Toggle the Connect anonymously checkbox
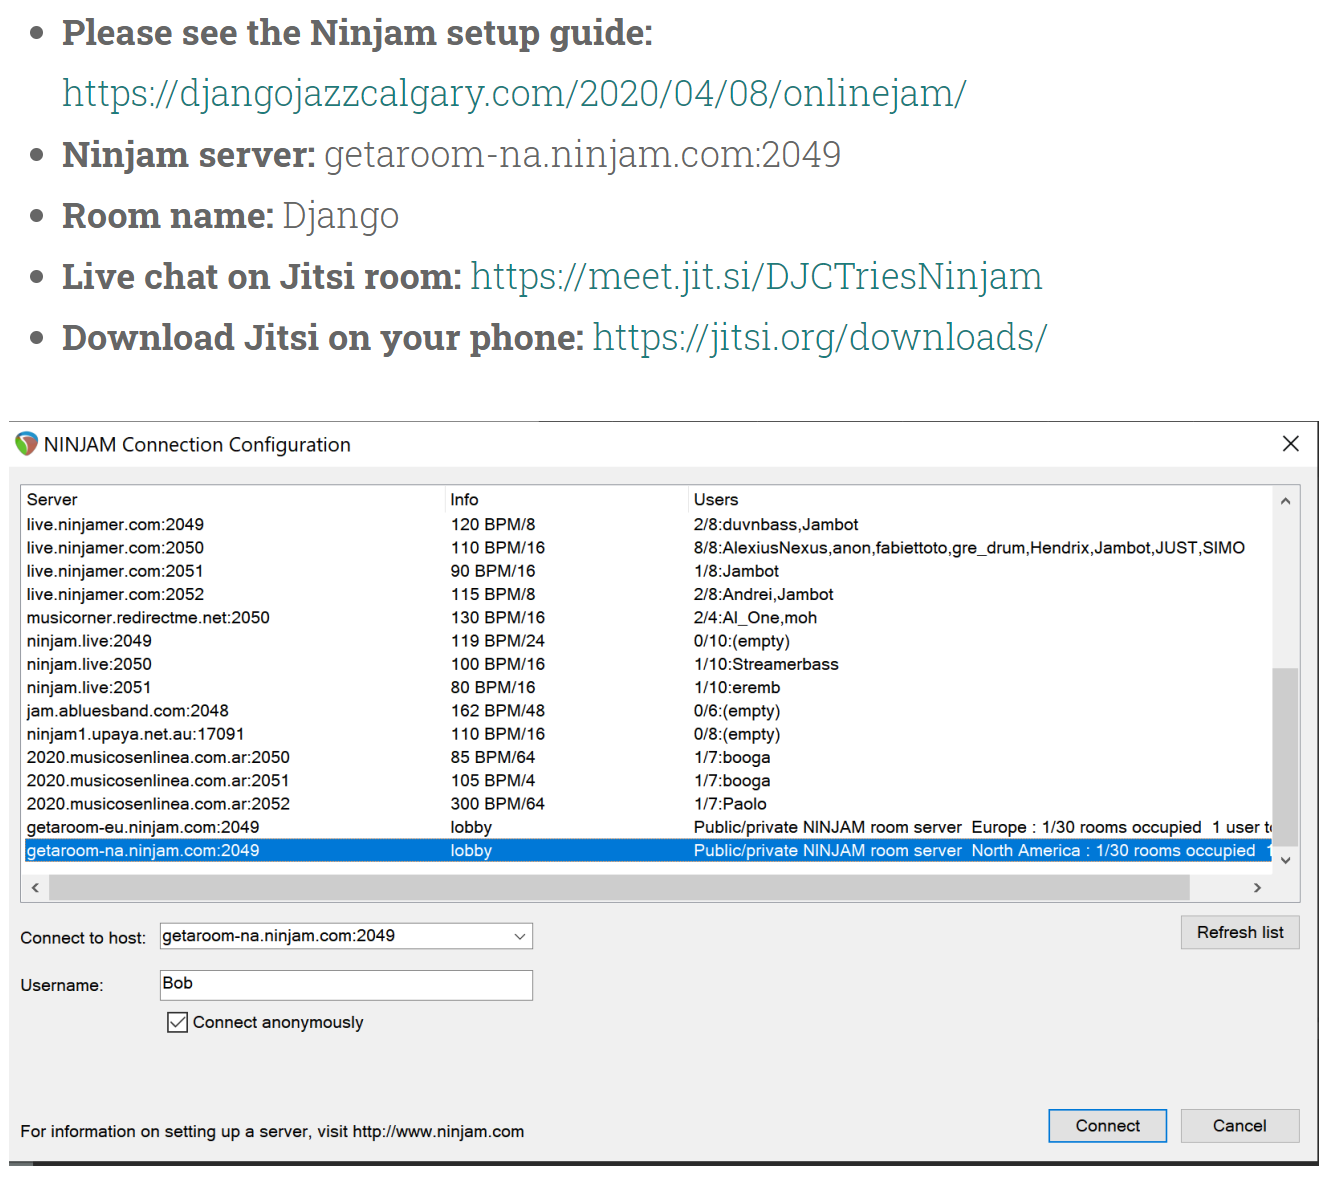 [x=177, y=1022]
